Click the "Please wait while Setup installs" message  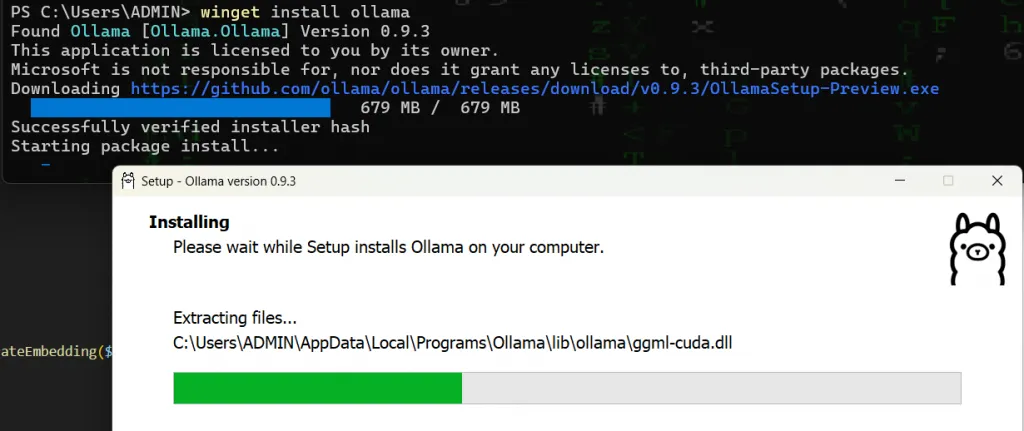[388, 246]
